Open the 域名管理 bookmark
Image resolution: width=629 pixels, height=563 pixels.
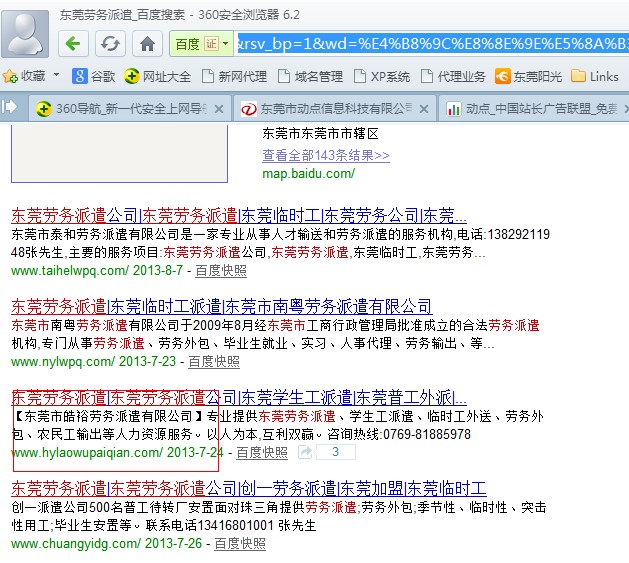point(310,76)
